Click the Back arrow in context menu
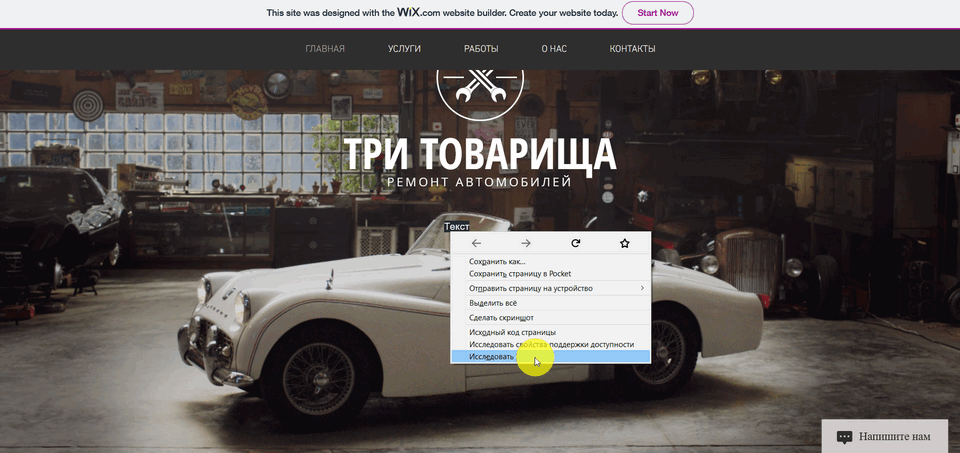The width and height of the screenshot is (960, 453). tap(476, 244)
